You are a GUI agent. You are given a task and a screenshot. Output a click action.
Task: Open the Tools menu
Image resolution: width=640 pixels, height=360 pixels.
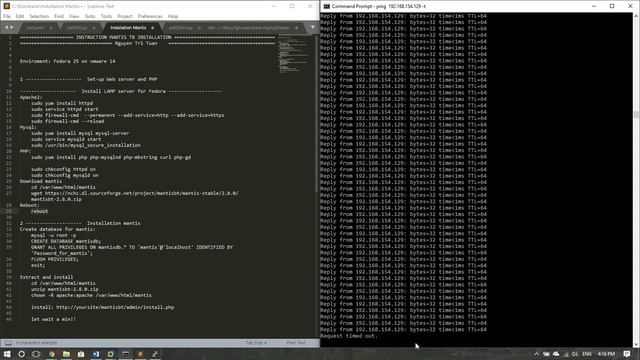coord(106,16)
